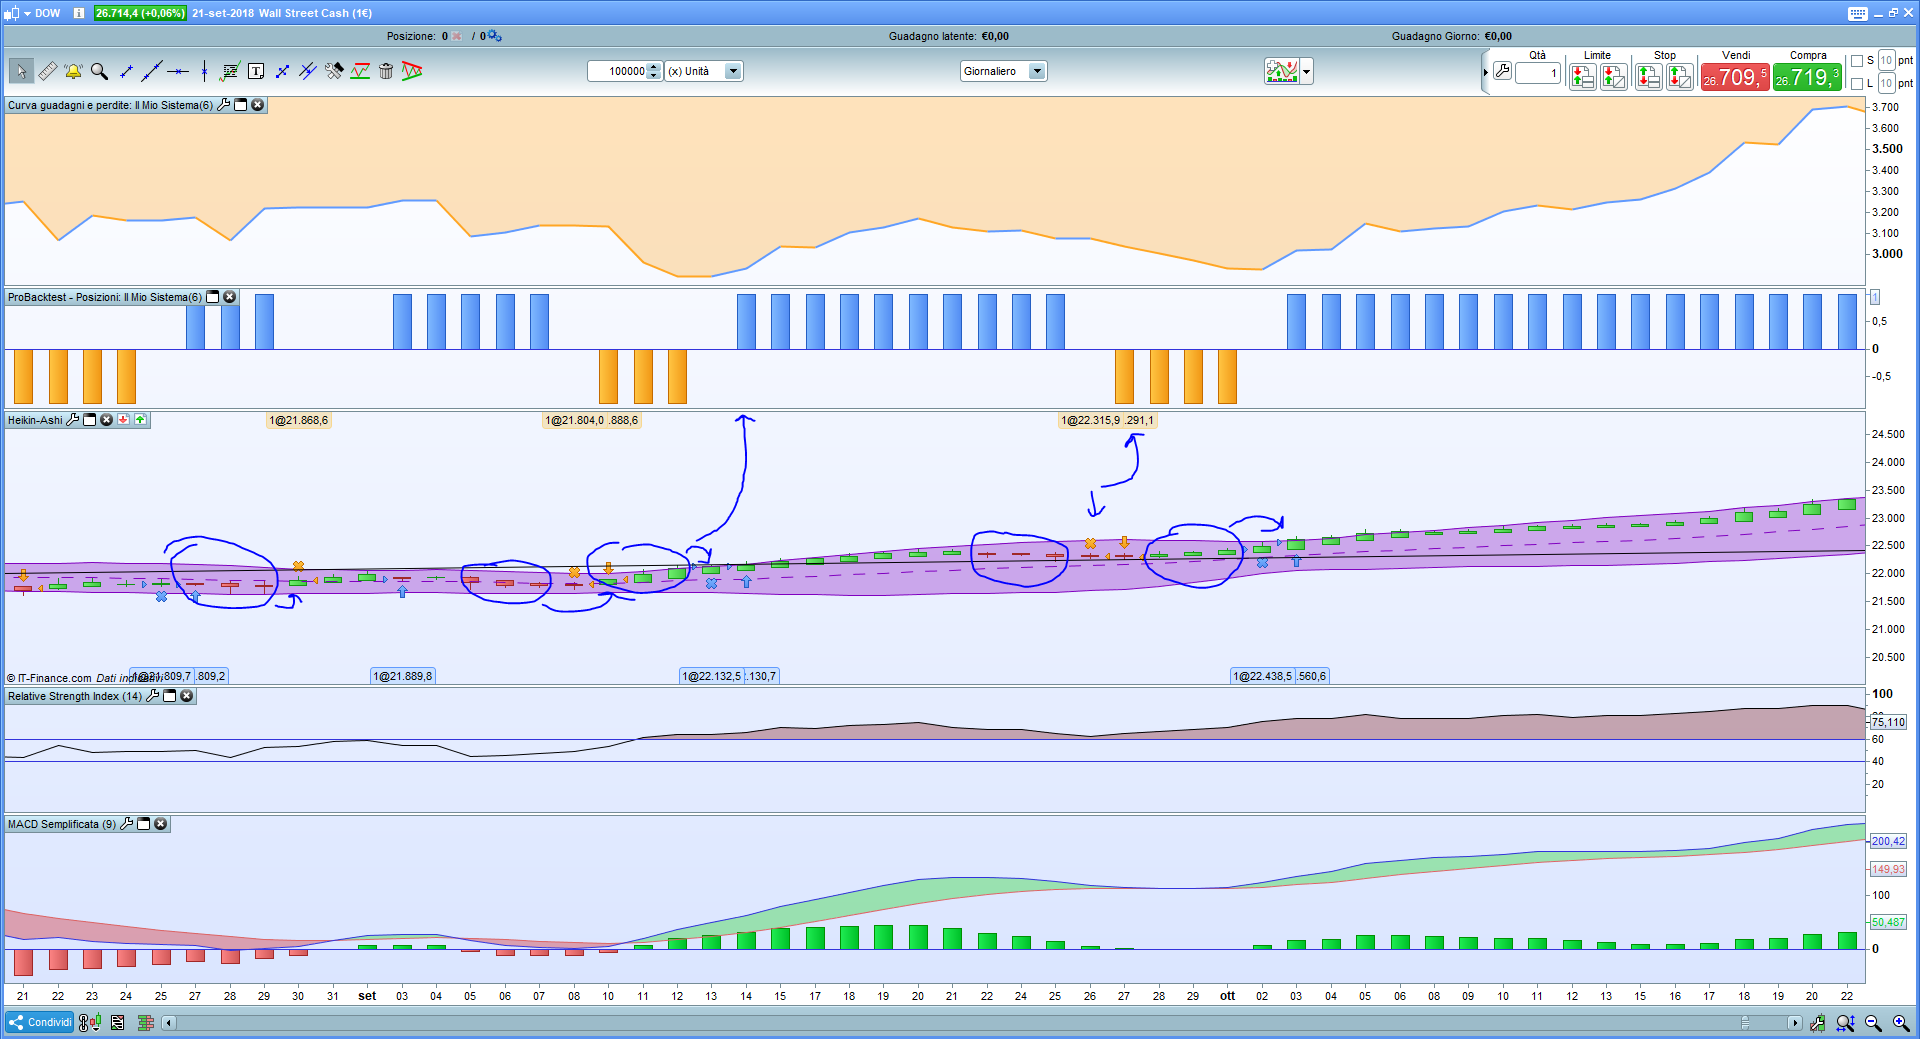
Task: Open the list view icon in bottom bar
Action: [117, 1022]
